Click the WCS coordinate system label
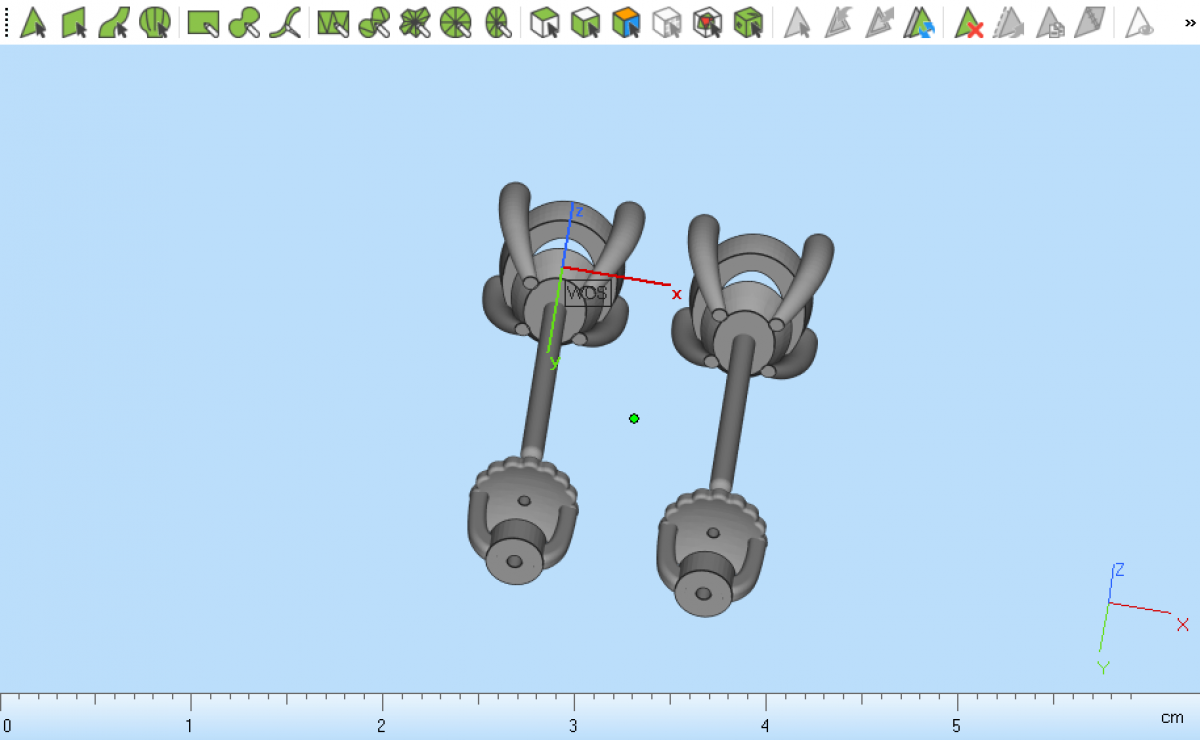 (586, 293)
